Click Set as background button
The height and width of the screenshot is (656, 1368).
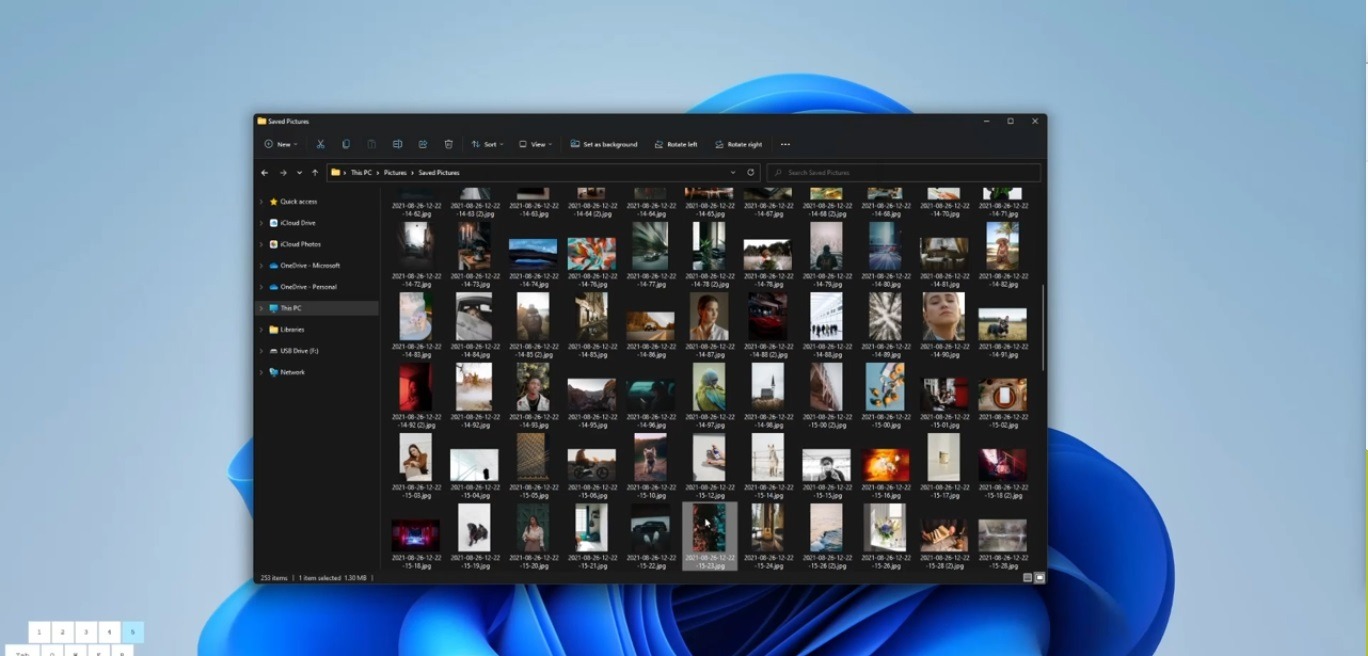604,144
